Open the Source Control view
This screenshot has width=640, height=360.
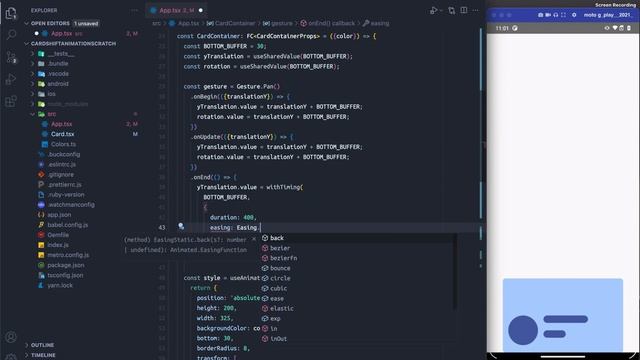[x=11, y=57]
